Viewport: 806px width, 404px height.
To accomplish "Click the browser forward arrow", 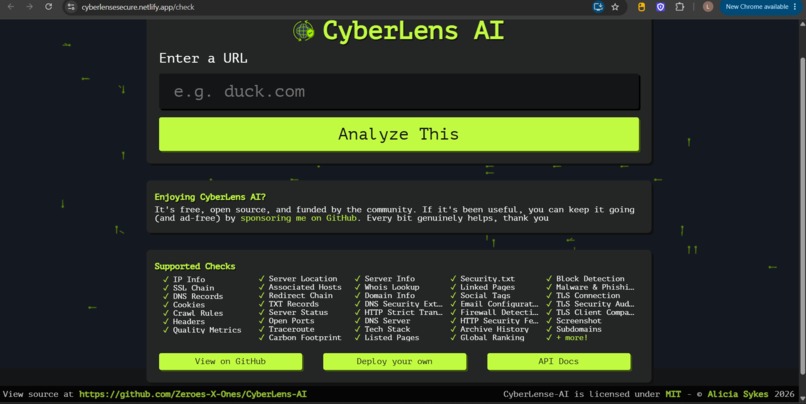I will [x=30, y=7].
